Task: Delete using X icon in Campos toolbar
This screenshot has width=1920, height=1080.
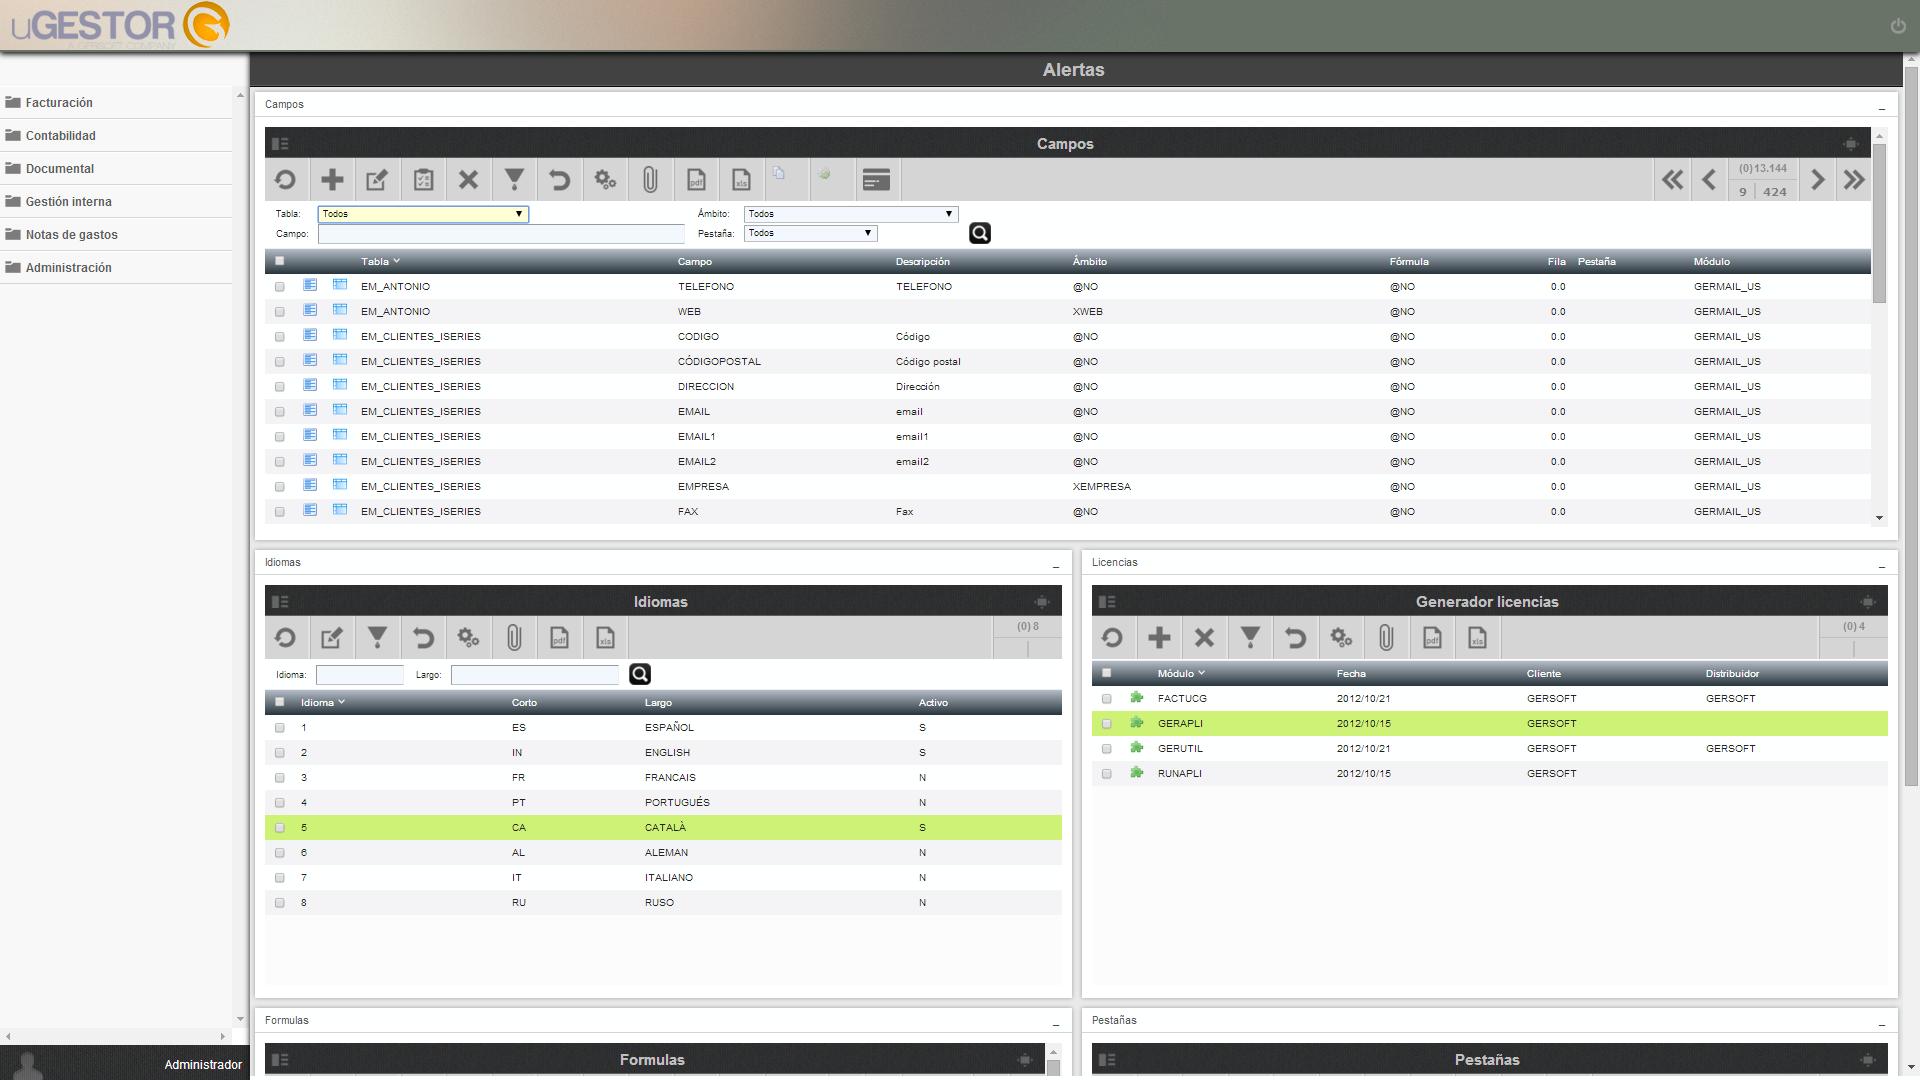Action: pos(468,180)
